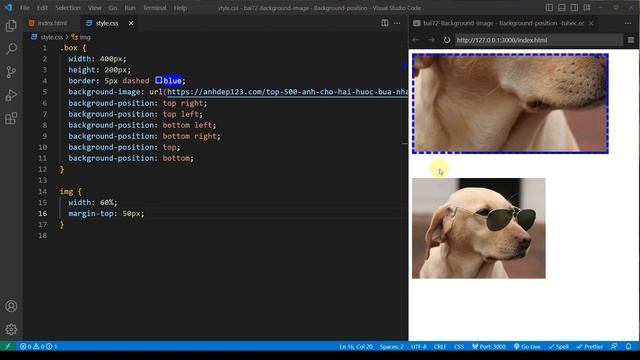Screen dimensions: 640x360
Task: Open the Edit menu
Action: point(42,8)
